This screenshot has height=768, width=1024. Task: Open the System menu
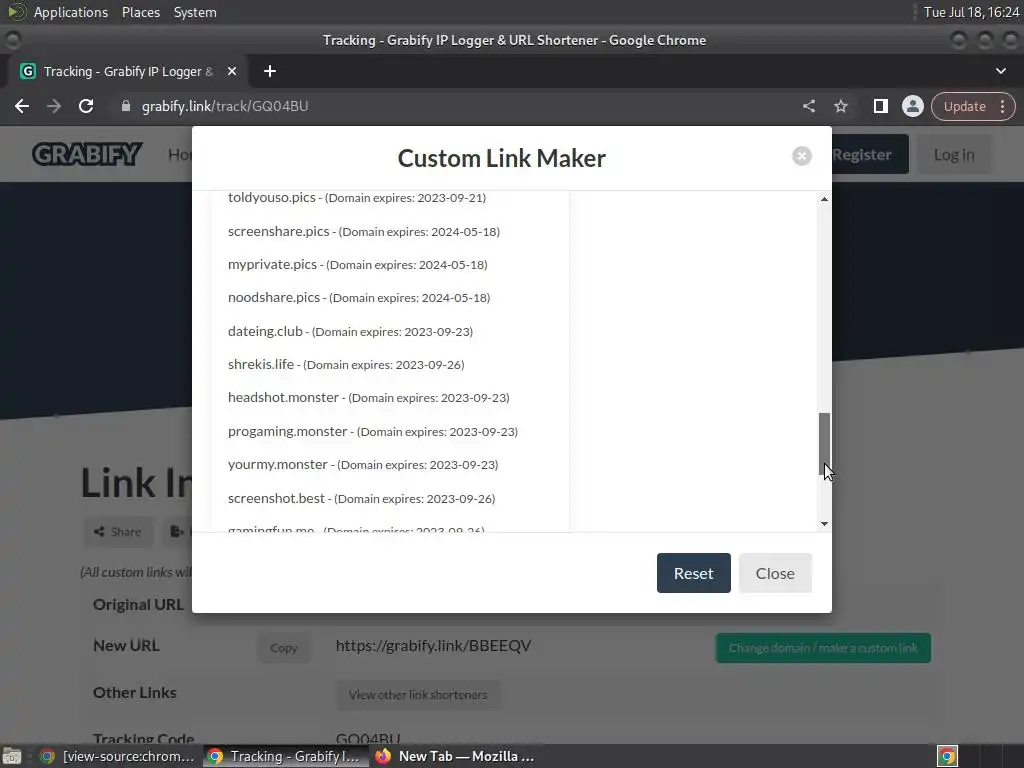(x=195, y=12)
